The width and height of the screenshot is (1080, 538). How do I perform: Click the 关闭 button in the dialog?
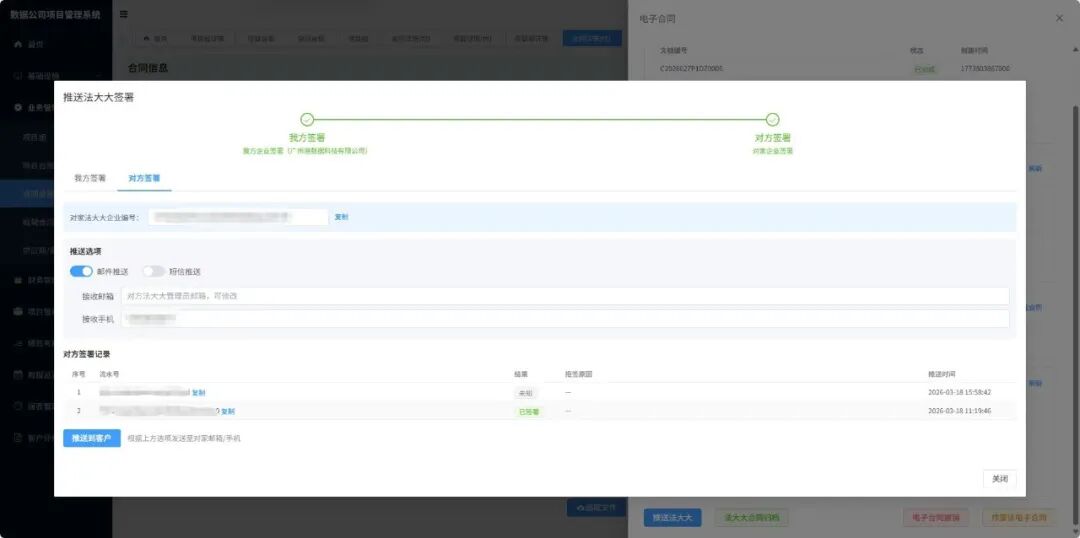point(999,479)
